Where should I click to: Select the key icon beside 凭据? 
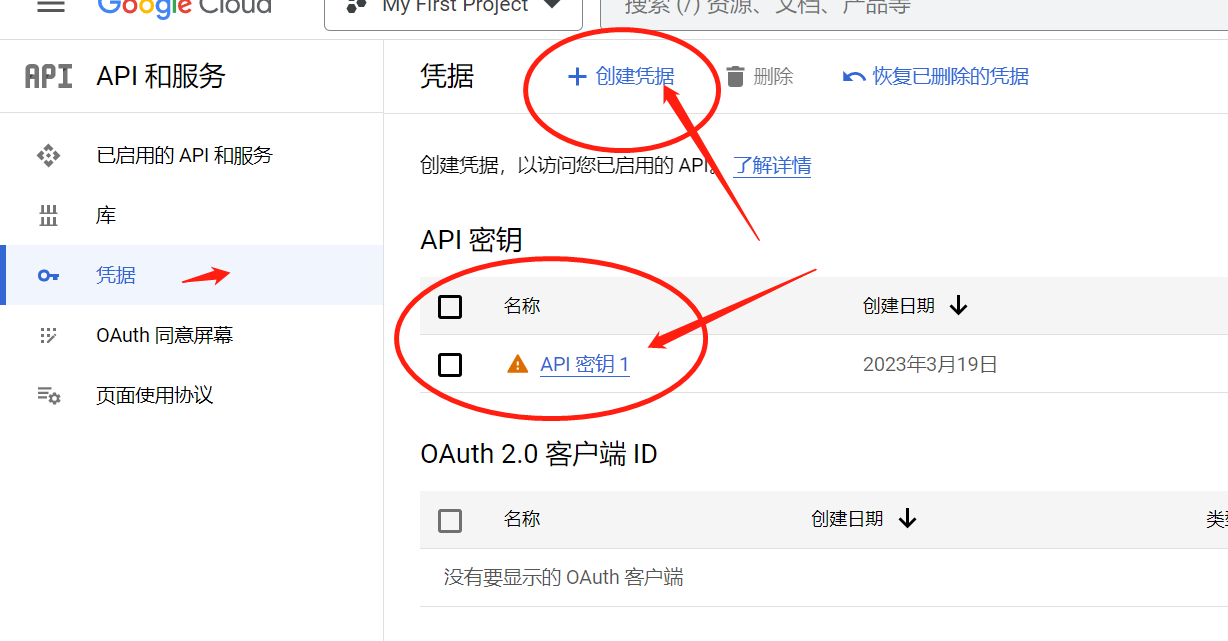point(48,275)
